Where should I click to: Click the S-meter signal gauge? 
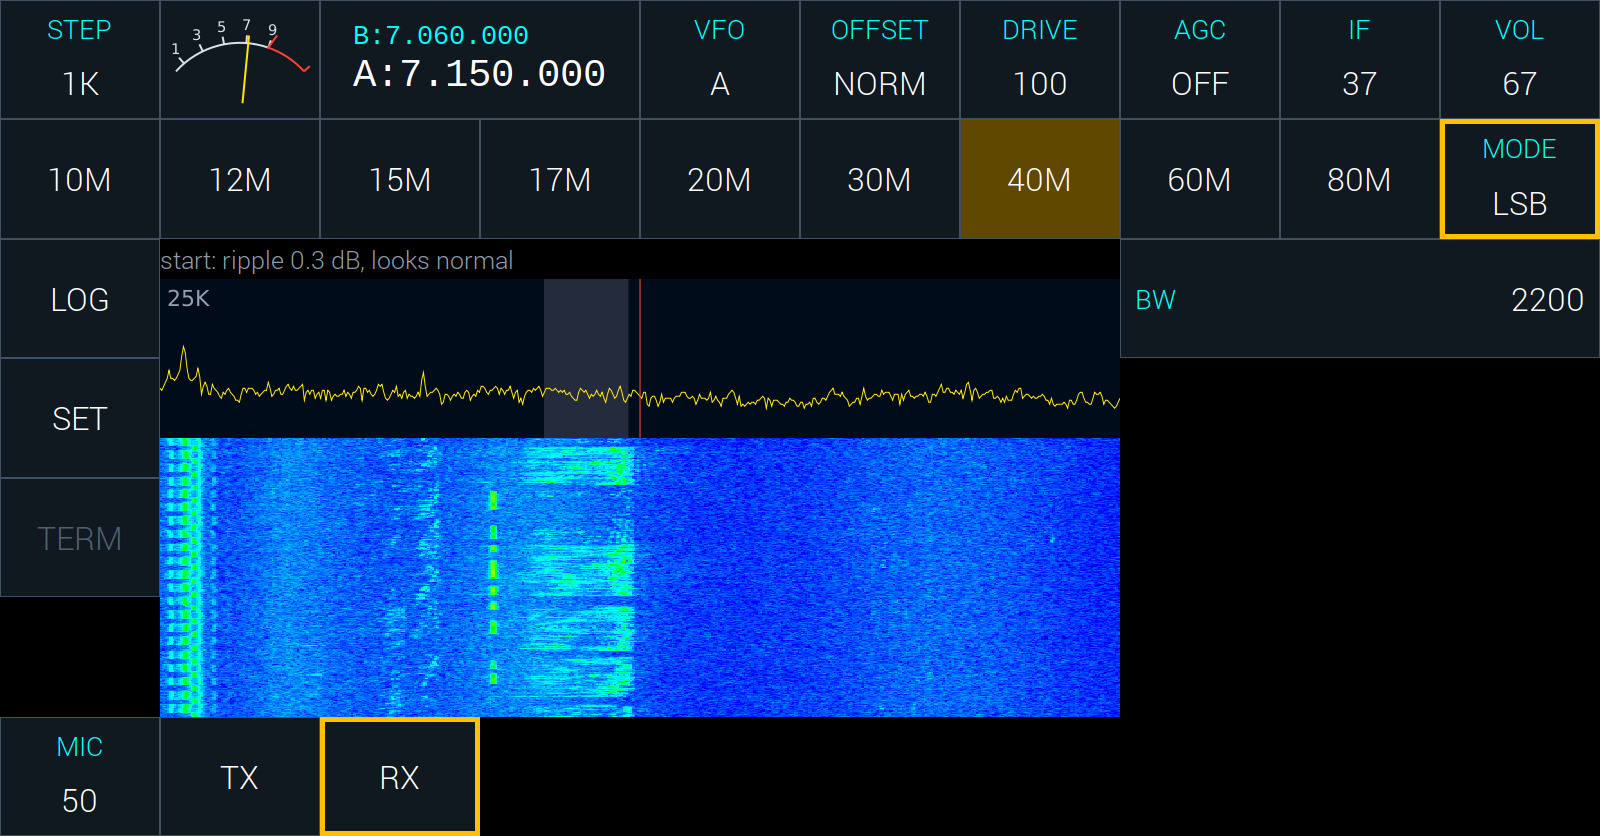[x=240, y=60]
